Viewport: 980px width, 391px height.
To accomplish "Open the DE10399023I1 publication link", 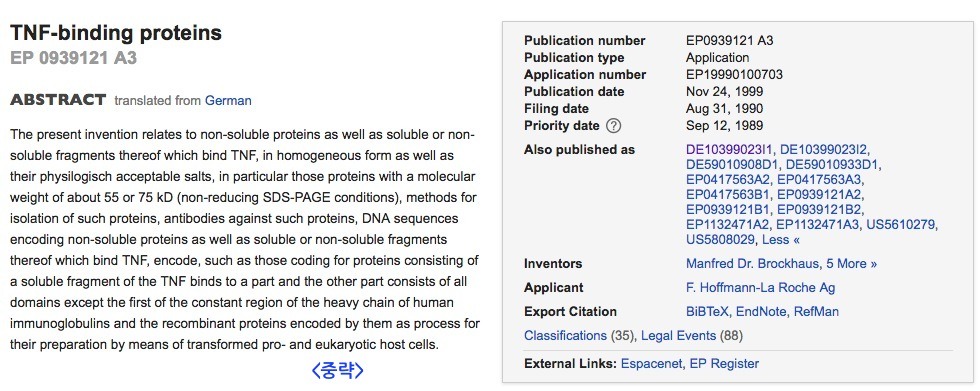I will [730, 150].
